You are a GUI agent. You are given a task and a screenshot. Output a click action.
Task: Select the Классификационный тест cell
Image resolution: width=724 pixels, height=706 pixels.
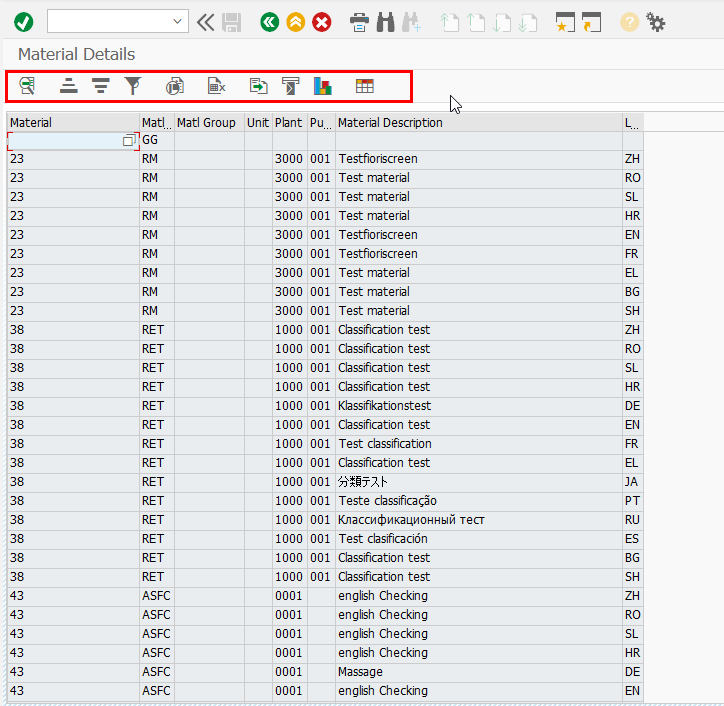478,520
